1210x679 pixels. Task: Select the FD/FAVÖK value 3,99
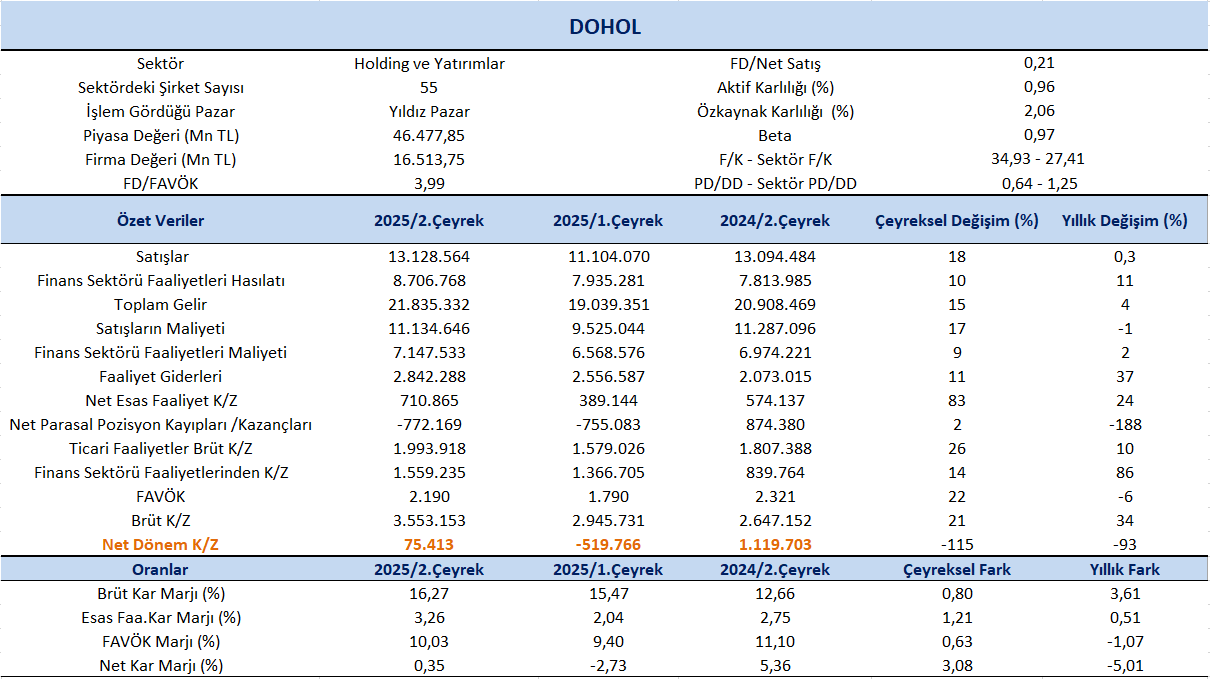(x=429, y=183)
